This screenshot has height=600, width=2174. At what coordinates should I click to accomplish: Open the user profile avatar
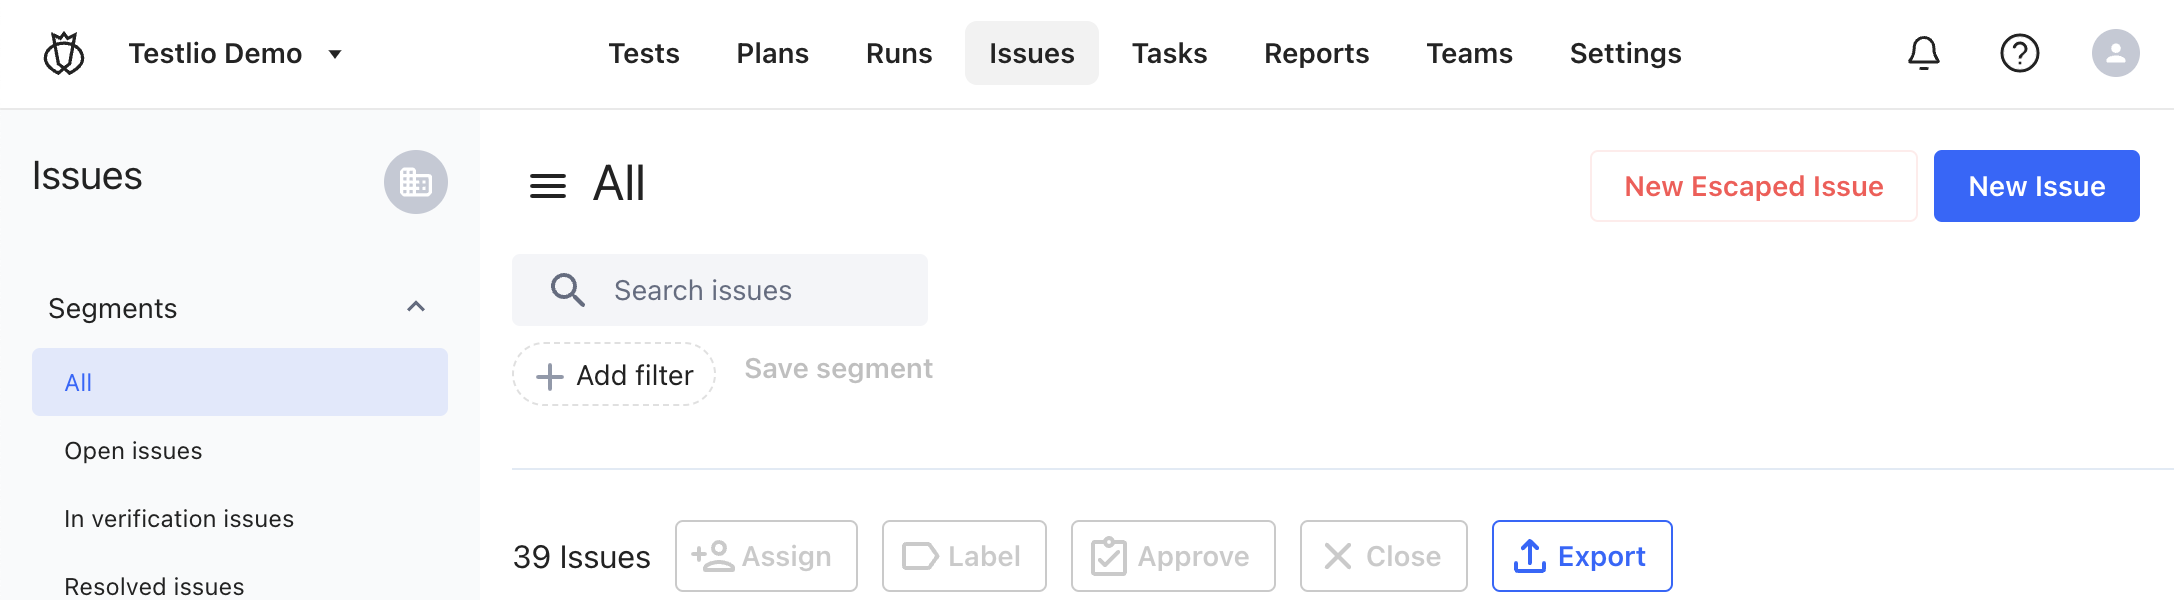click(2116, 53)
